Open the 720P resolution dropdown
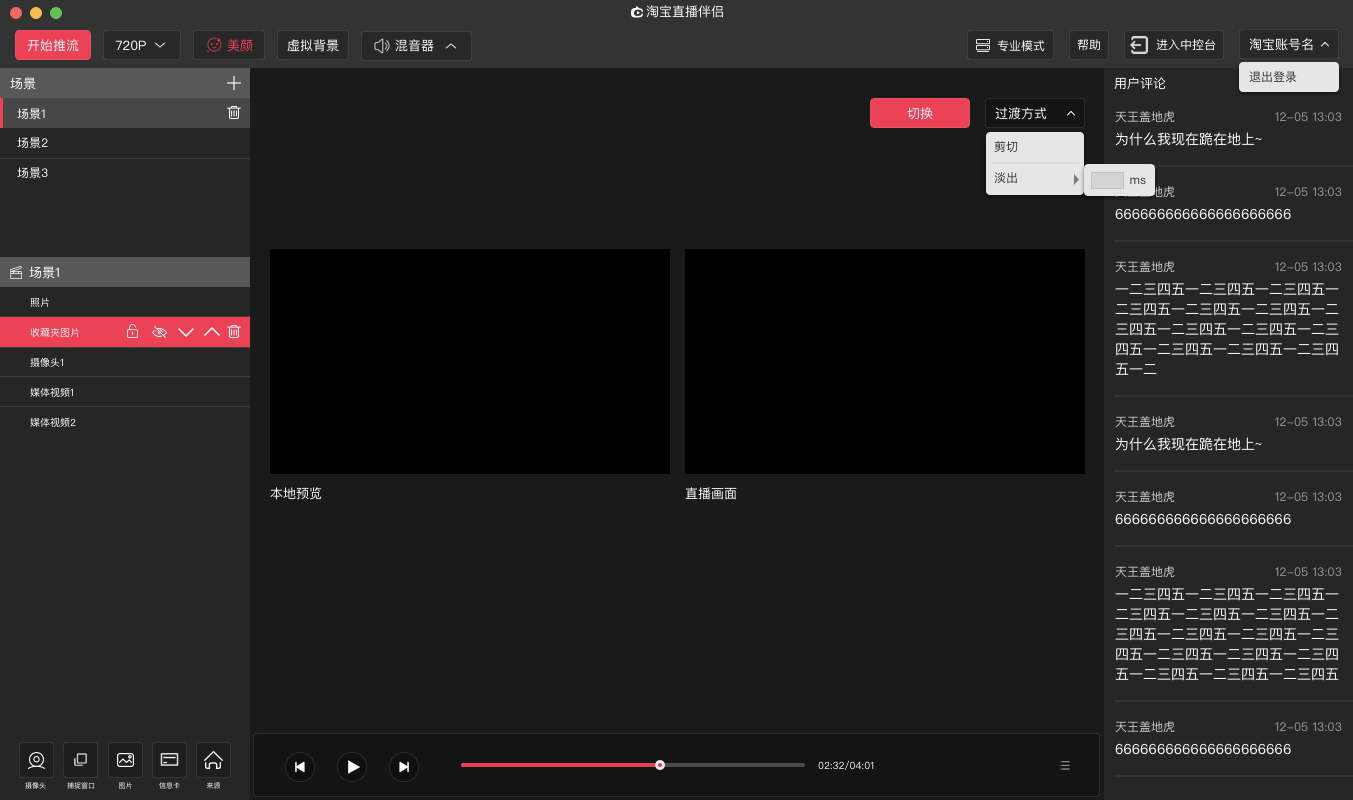 coord(141,45)
